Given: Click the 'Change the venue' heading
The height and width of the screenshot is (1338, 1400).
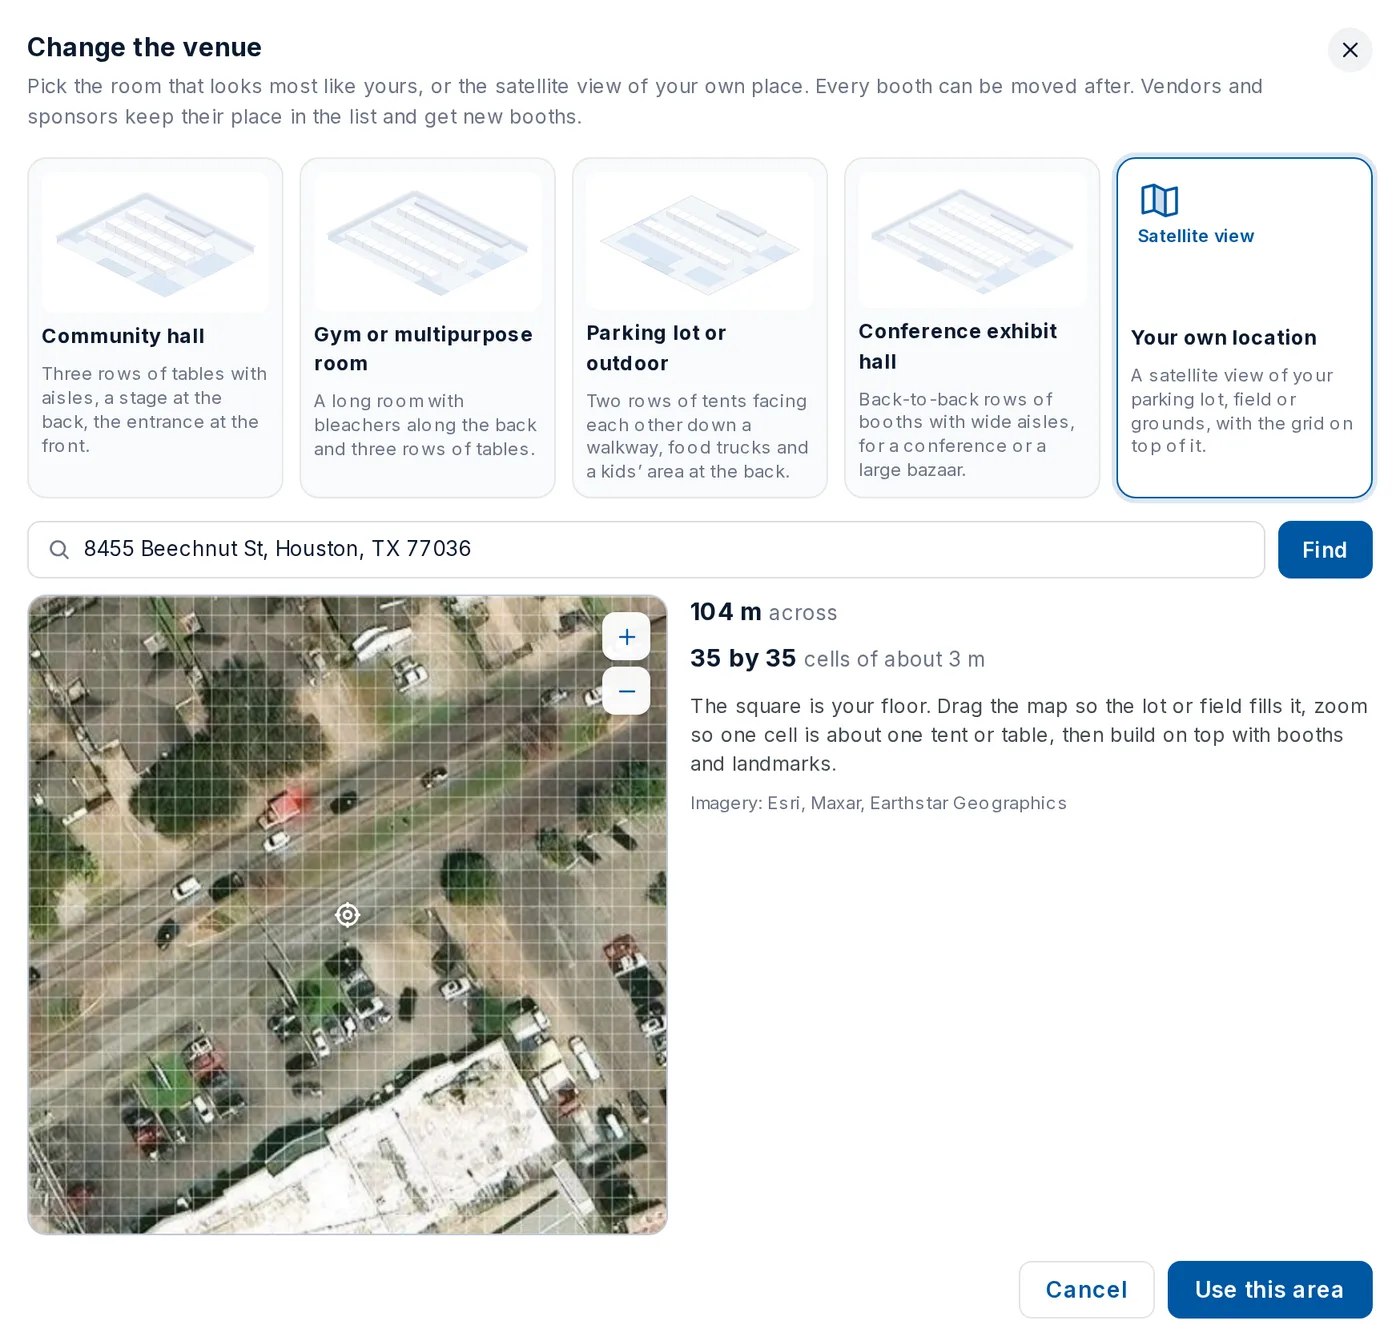Looking at the screenshot, I should [x=144, y=47].
